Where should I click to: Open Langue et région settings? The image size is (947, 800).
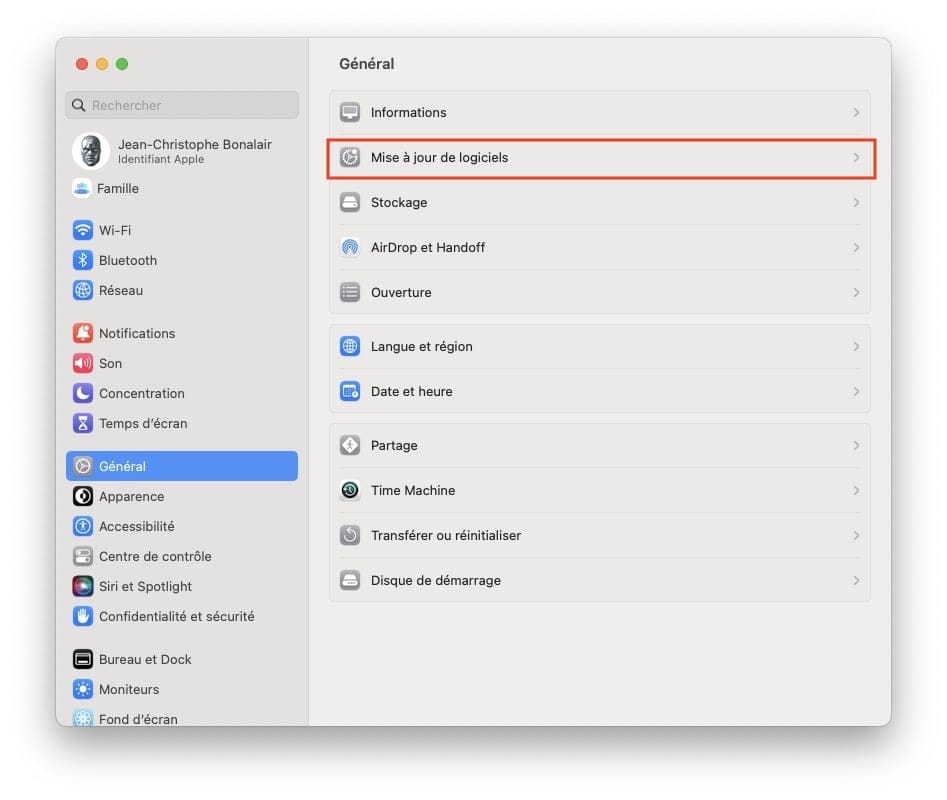click(600, 347)
